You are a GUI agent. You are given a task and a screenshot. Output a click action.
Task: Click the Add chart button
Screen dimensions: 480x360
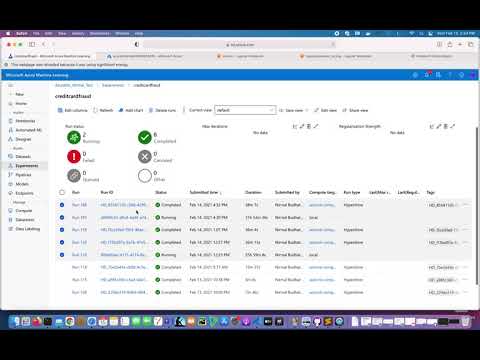click(131, 110)
